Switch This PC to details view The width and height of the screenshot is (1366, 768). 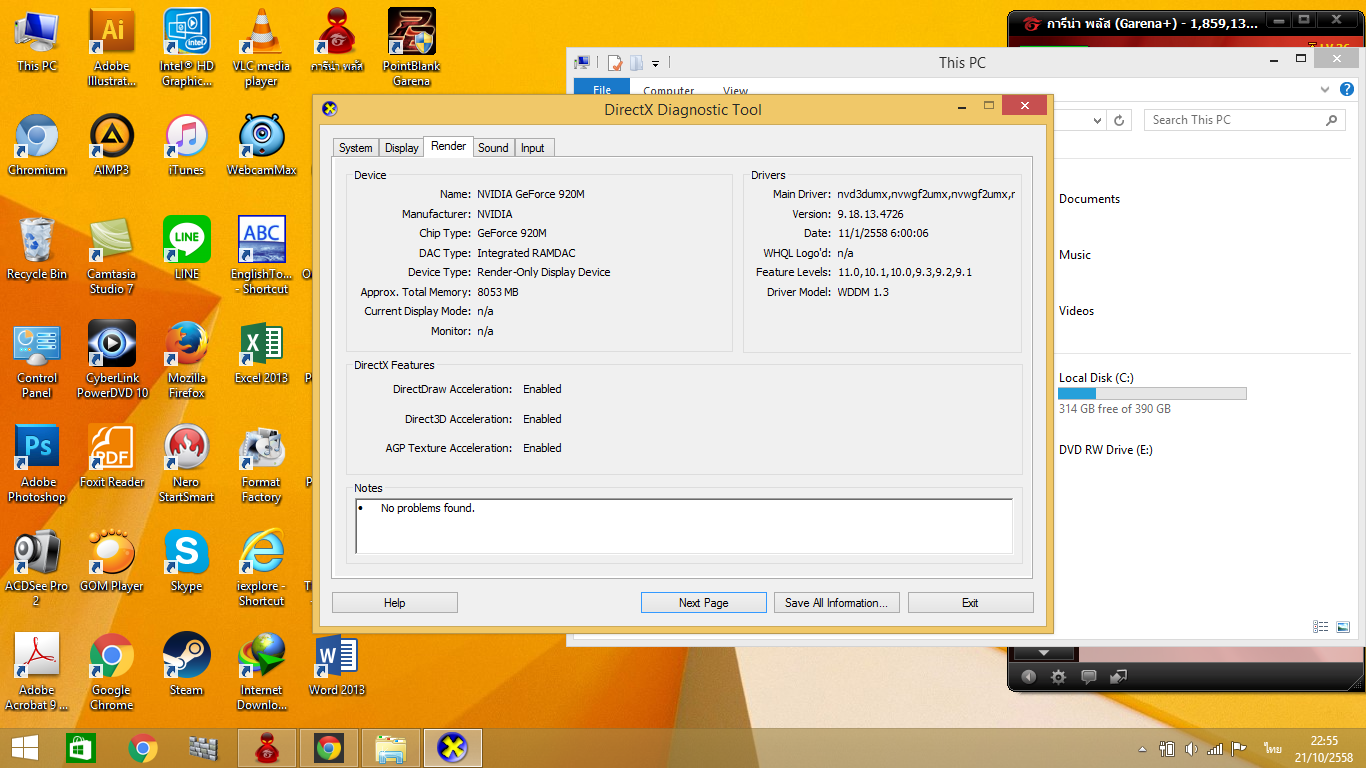1321,627
